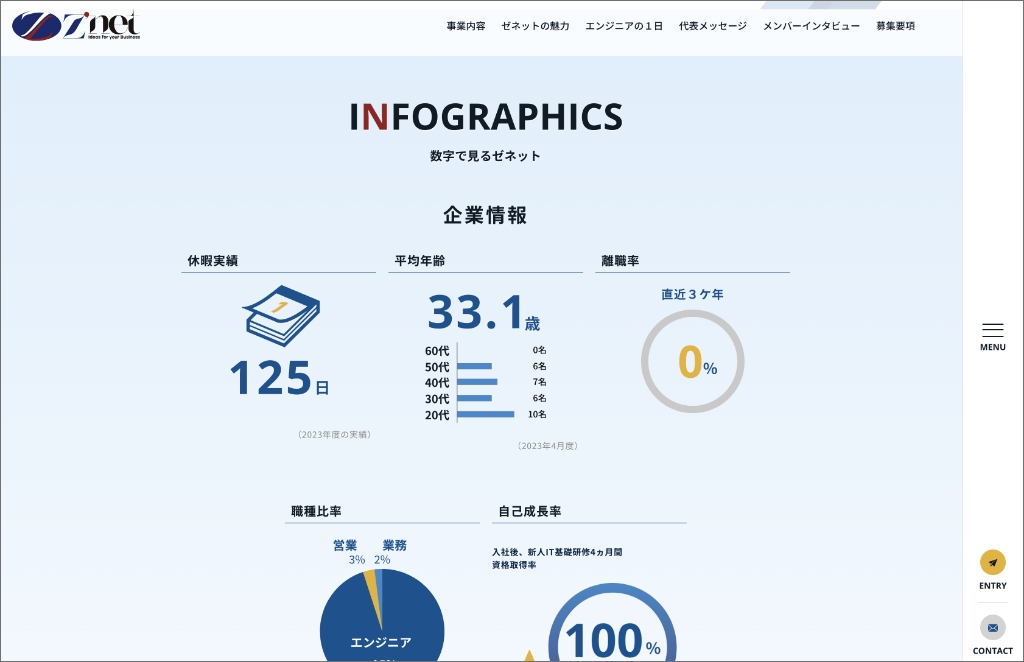1024x662 pixels.
Task: Click the 営業 3% pie label
Action: click(346, 552)
